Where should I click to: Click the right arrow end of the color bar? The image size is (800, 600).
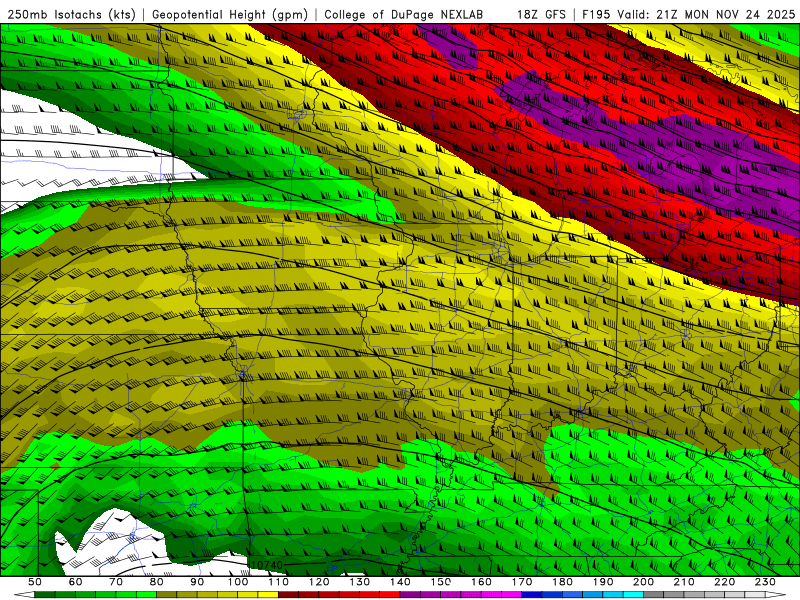coord(776,595)
